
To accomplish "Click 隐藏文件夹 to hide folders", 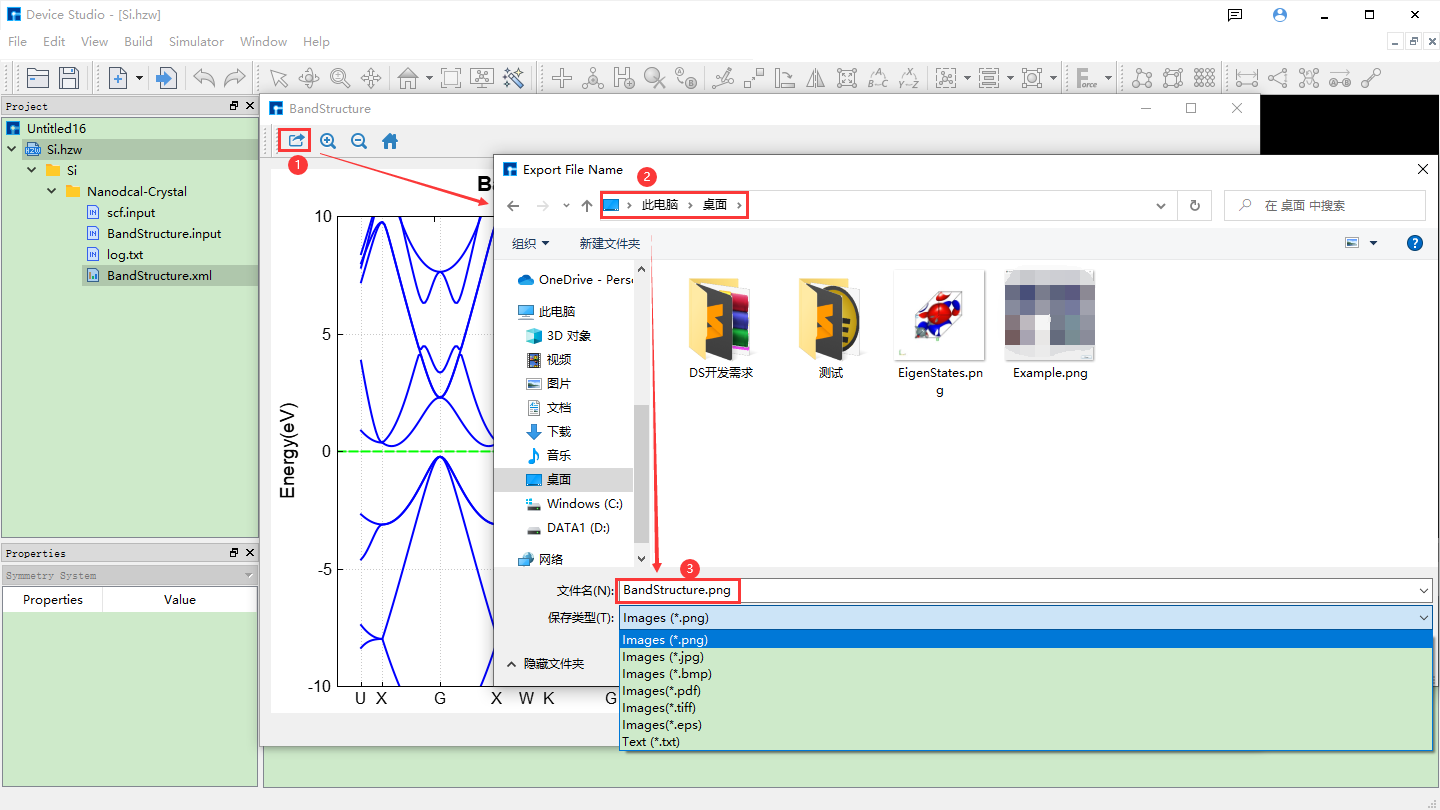I will pos(545,664).
